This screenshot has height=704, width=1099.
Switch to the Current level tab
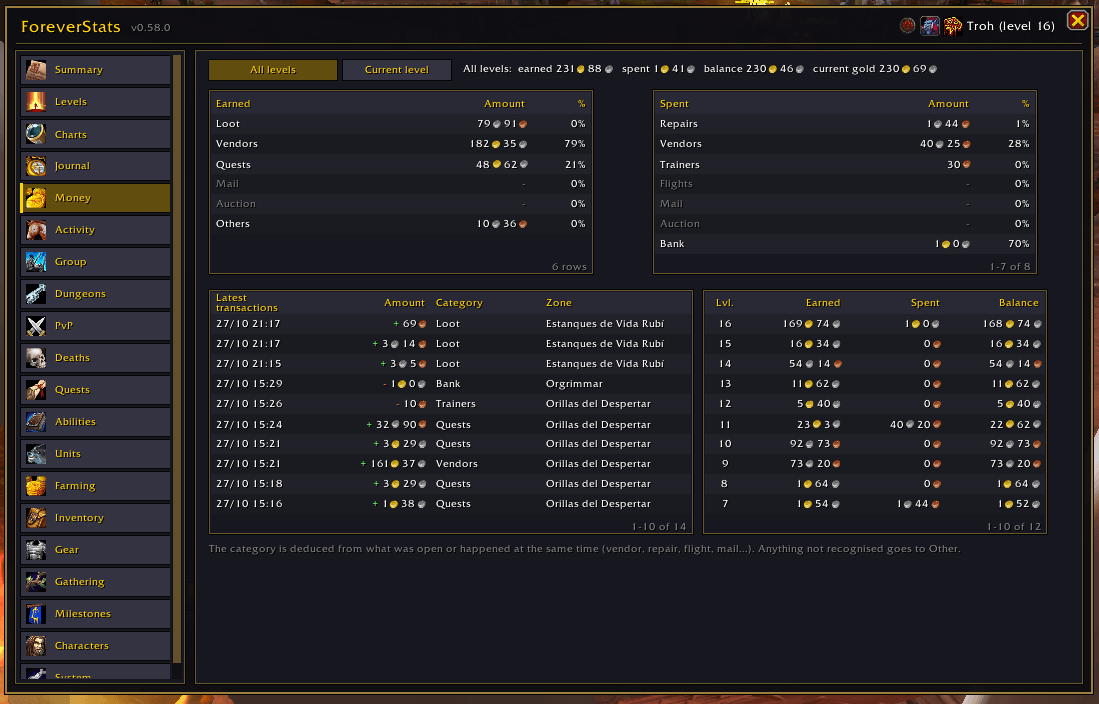pos(397,69)
